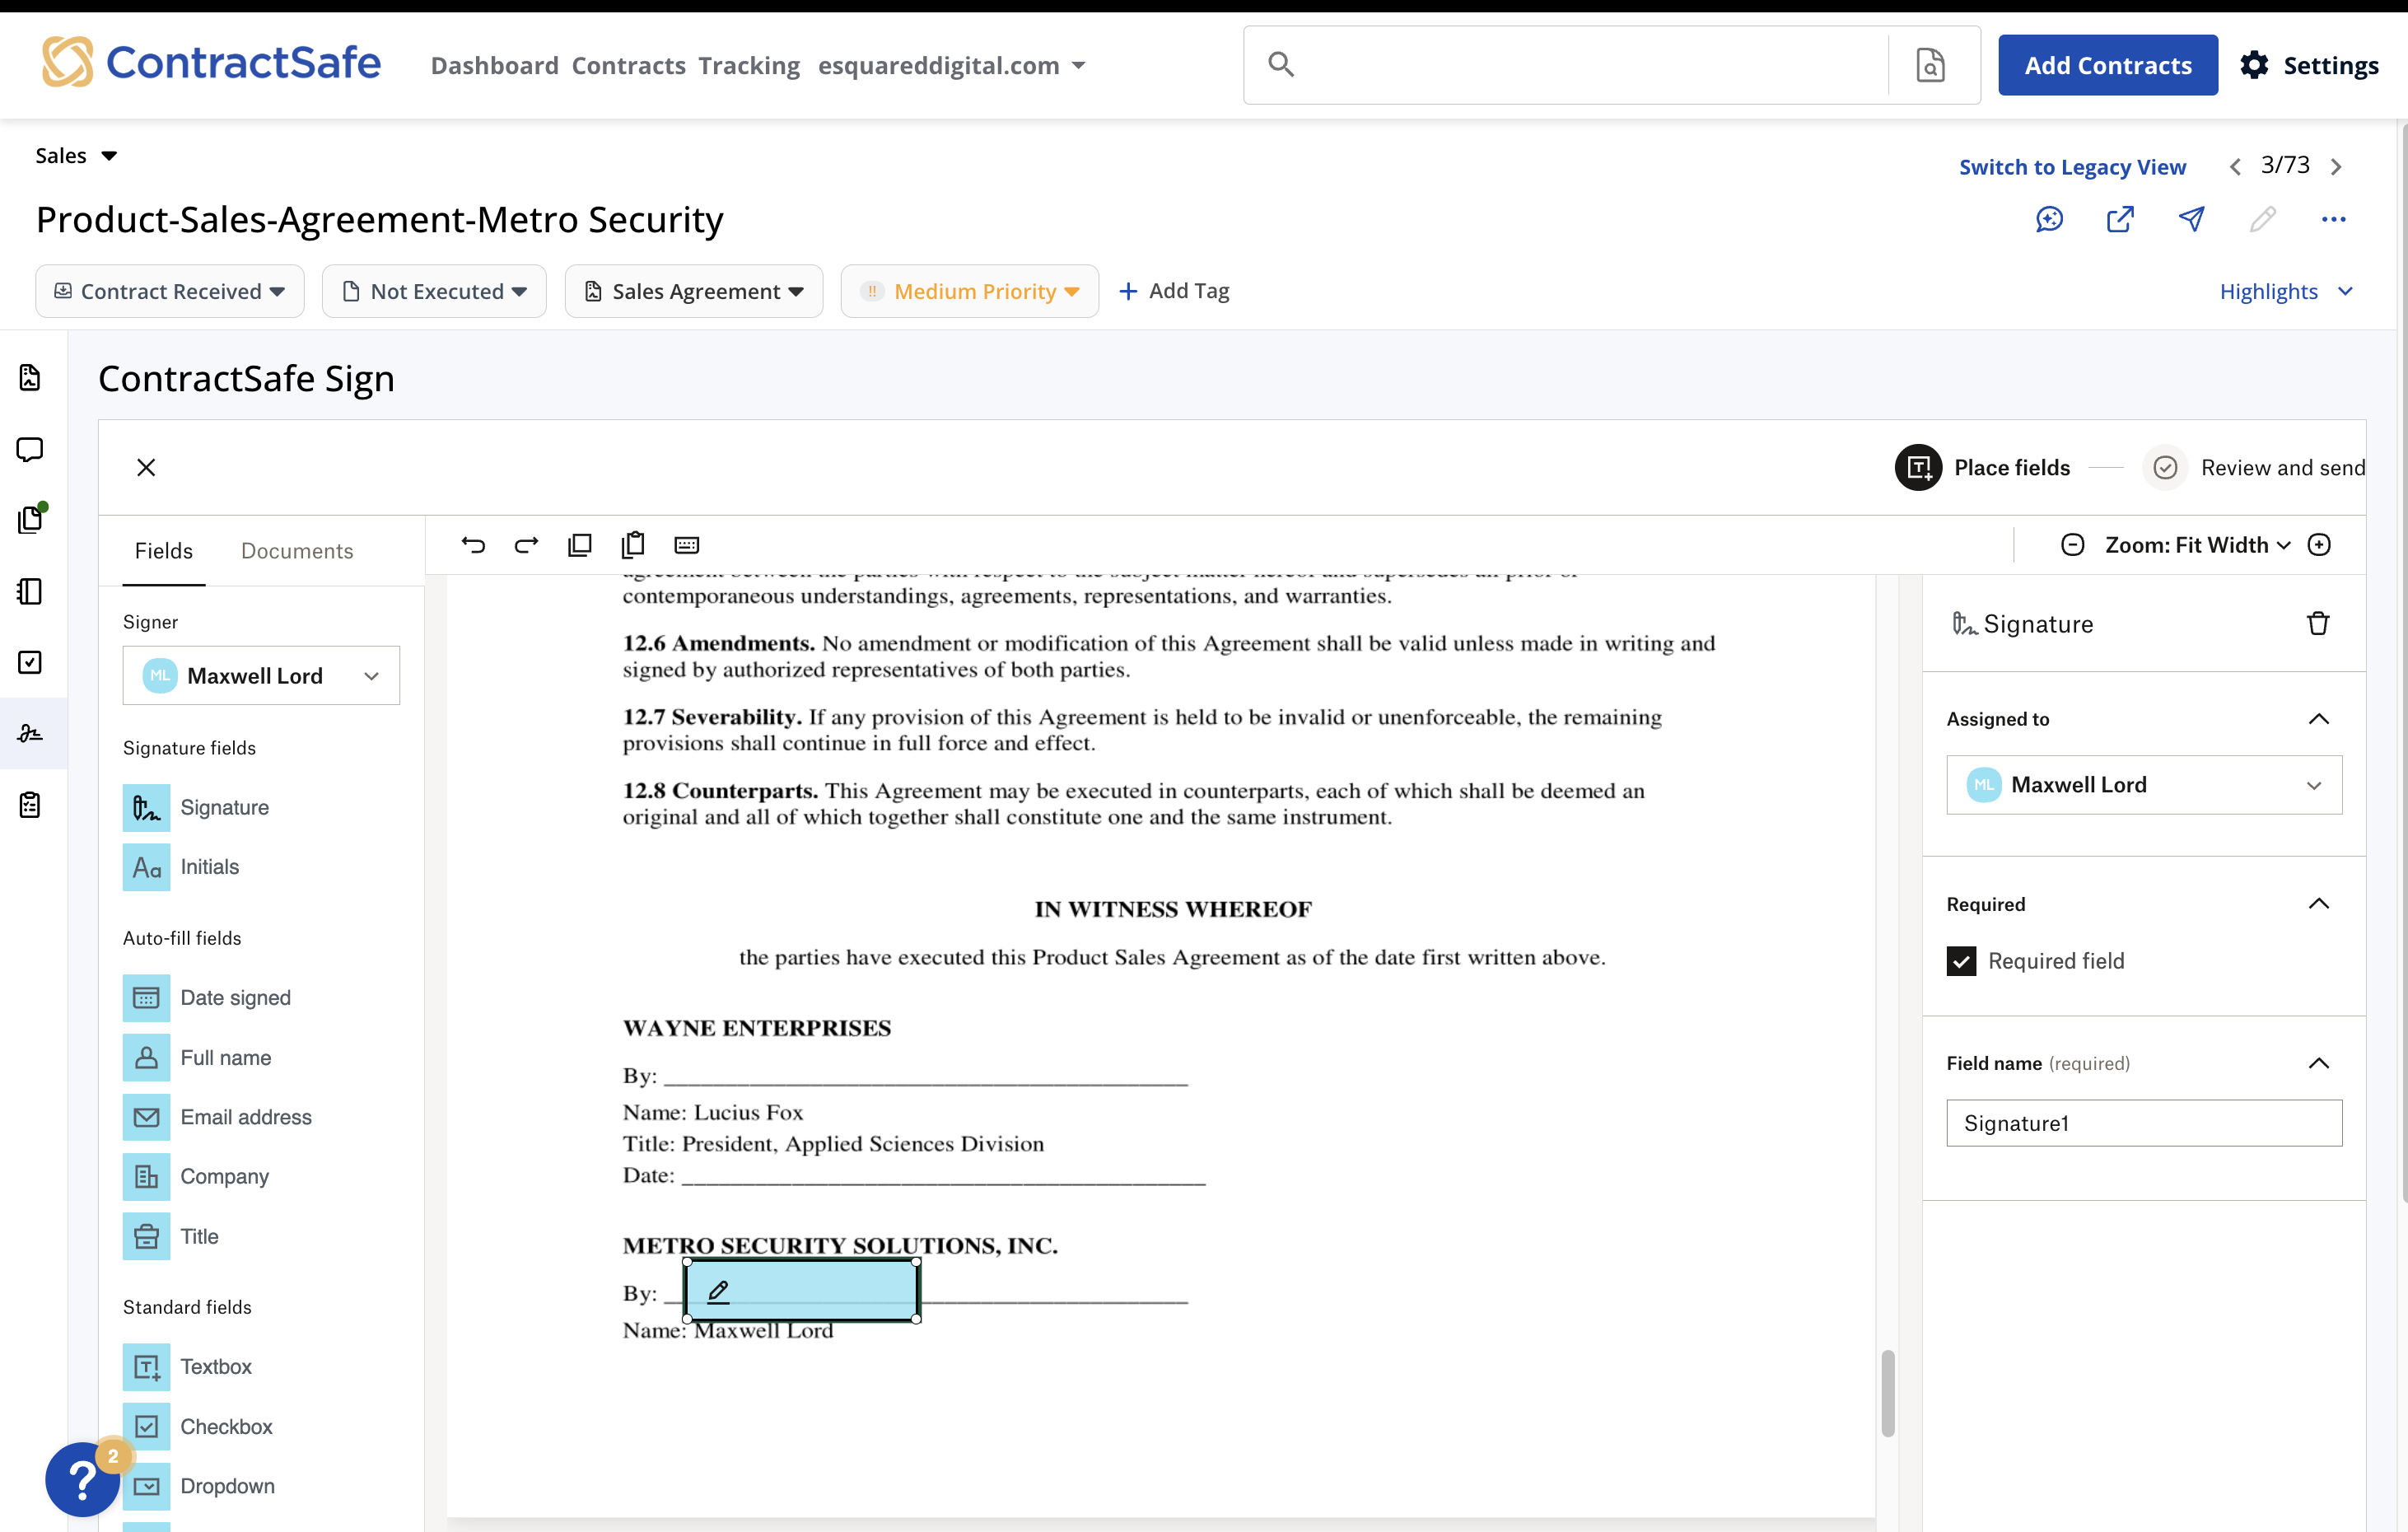
Task: Click the document vertical scrollbar thumb
Action: (1888, 1393)
